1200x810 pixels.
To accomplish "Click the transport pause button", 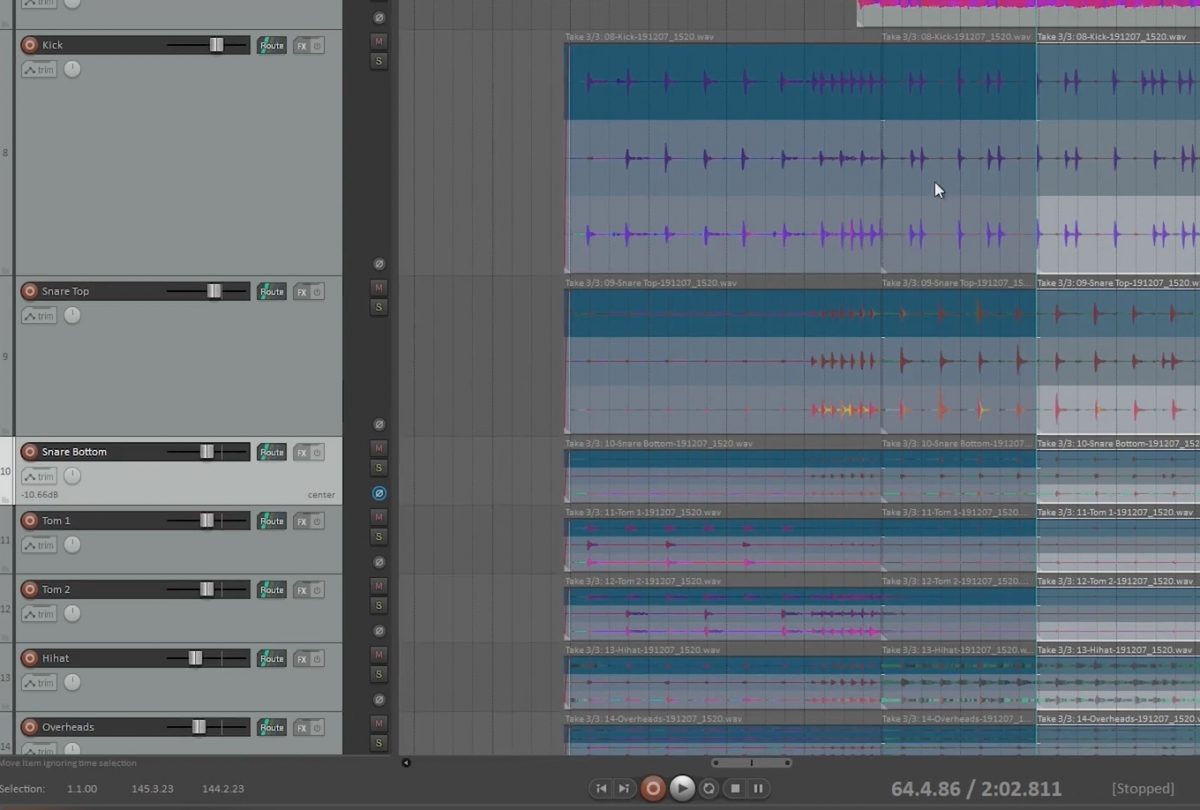I will point(759,788).
